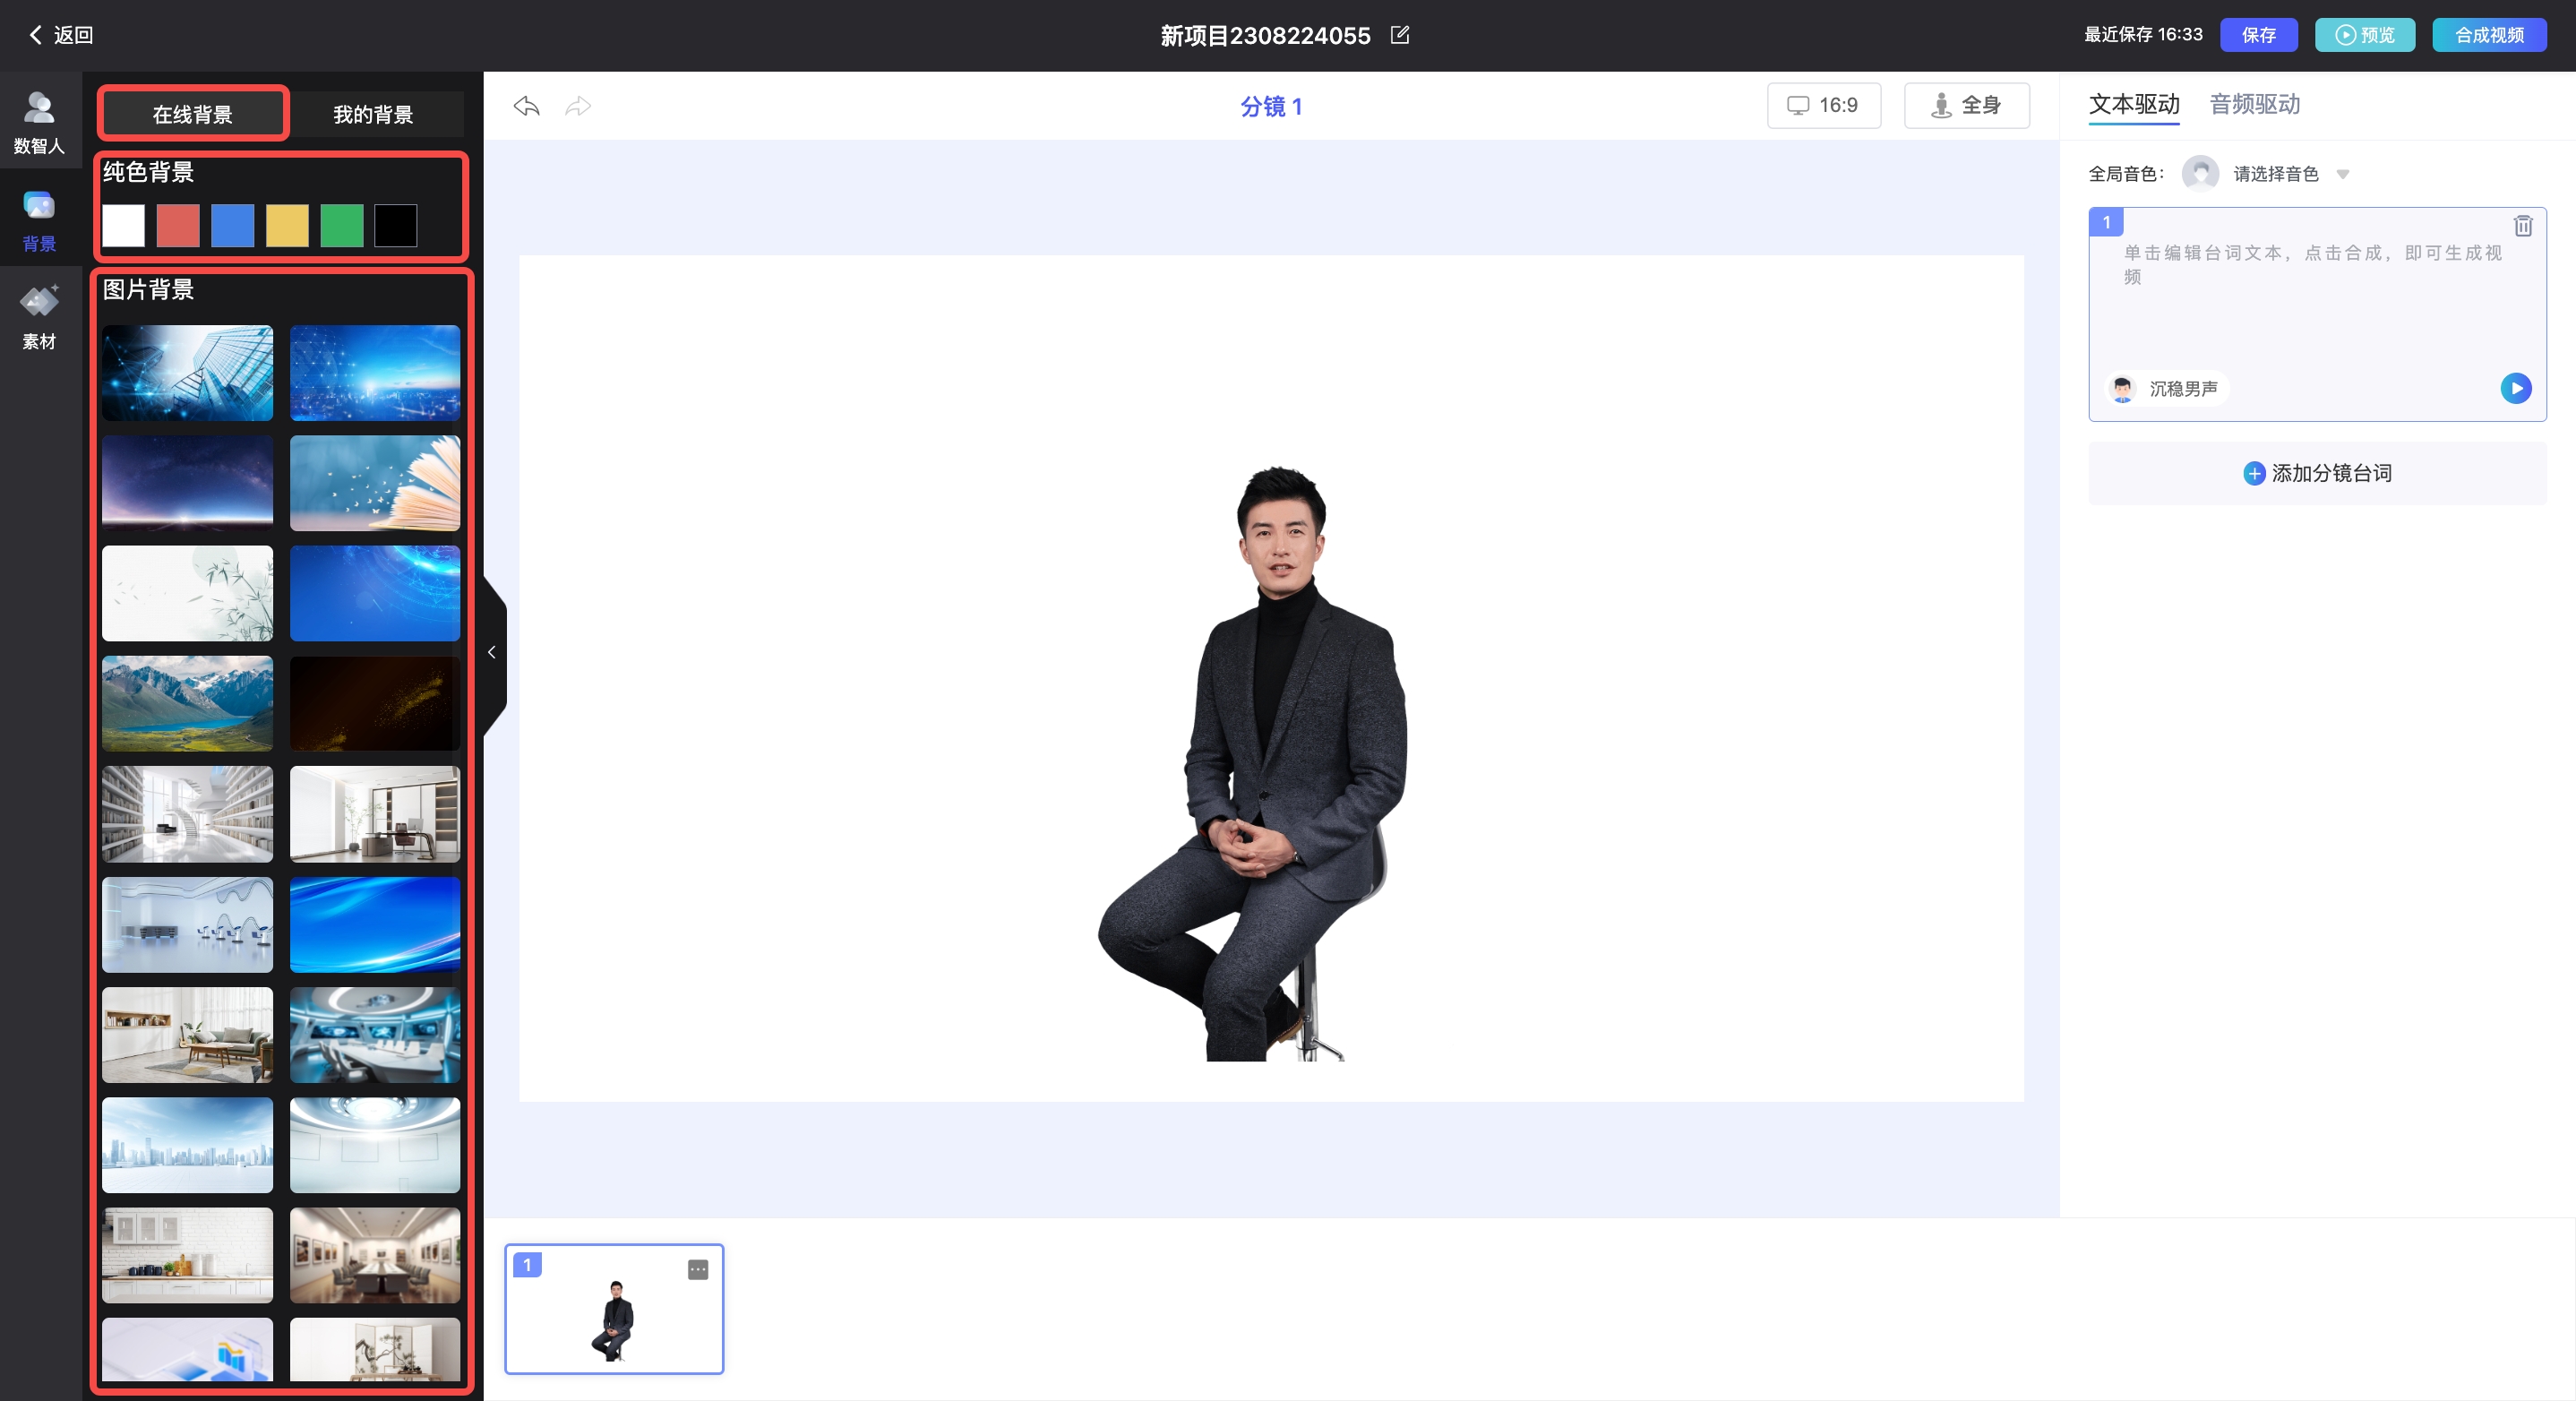Select the white circular ceiling studio background
This screenshot has height=1401, width=2576.
tap(375, 1145)
